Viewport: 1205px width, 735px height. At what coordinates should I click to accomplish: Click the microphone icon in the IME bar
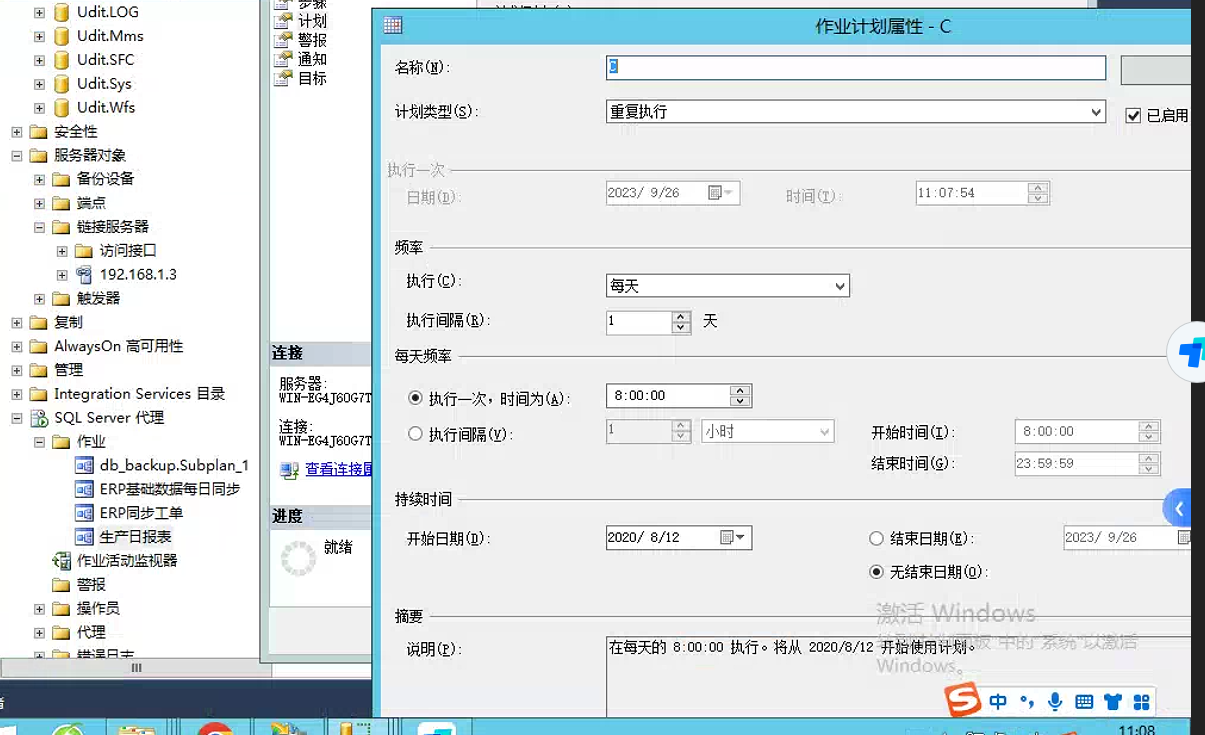pyautogui.click(x=1055, y=702)
